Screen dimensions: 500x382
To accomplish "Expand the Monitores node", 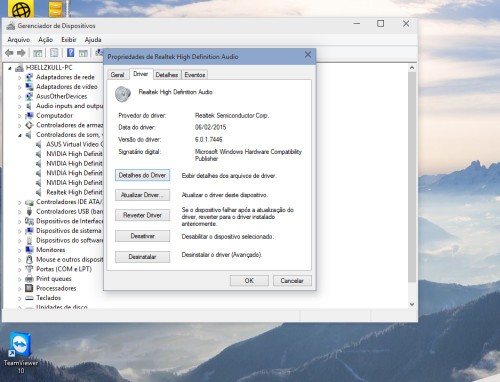I will coord(20,250).
